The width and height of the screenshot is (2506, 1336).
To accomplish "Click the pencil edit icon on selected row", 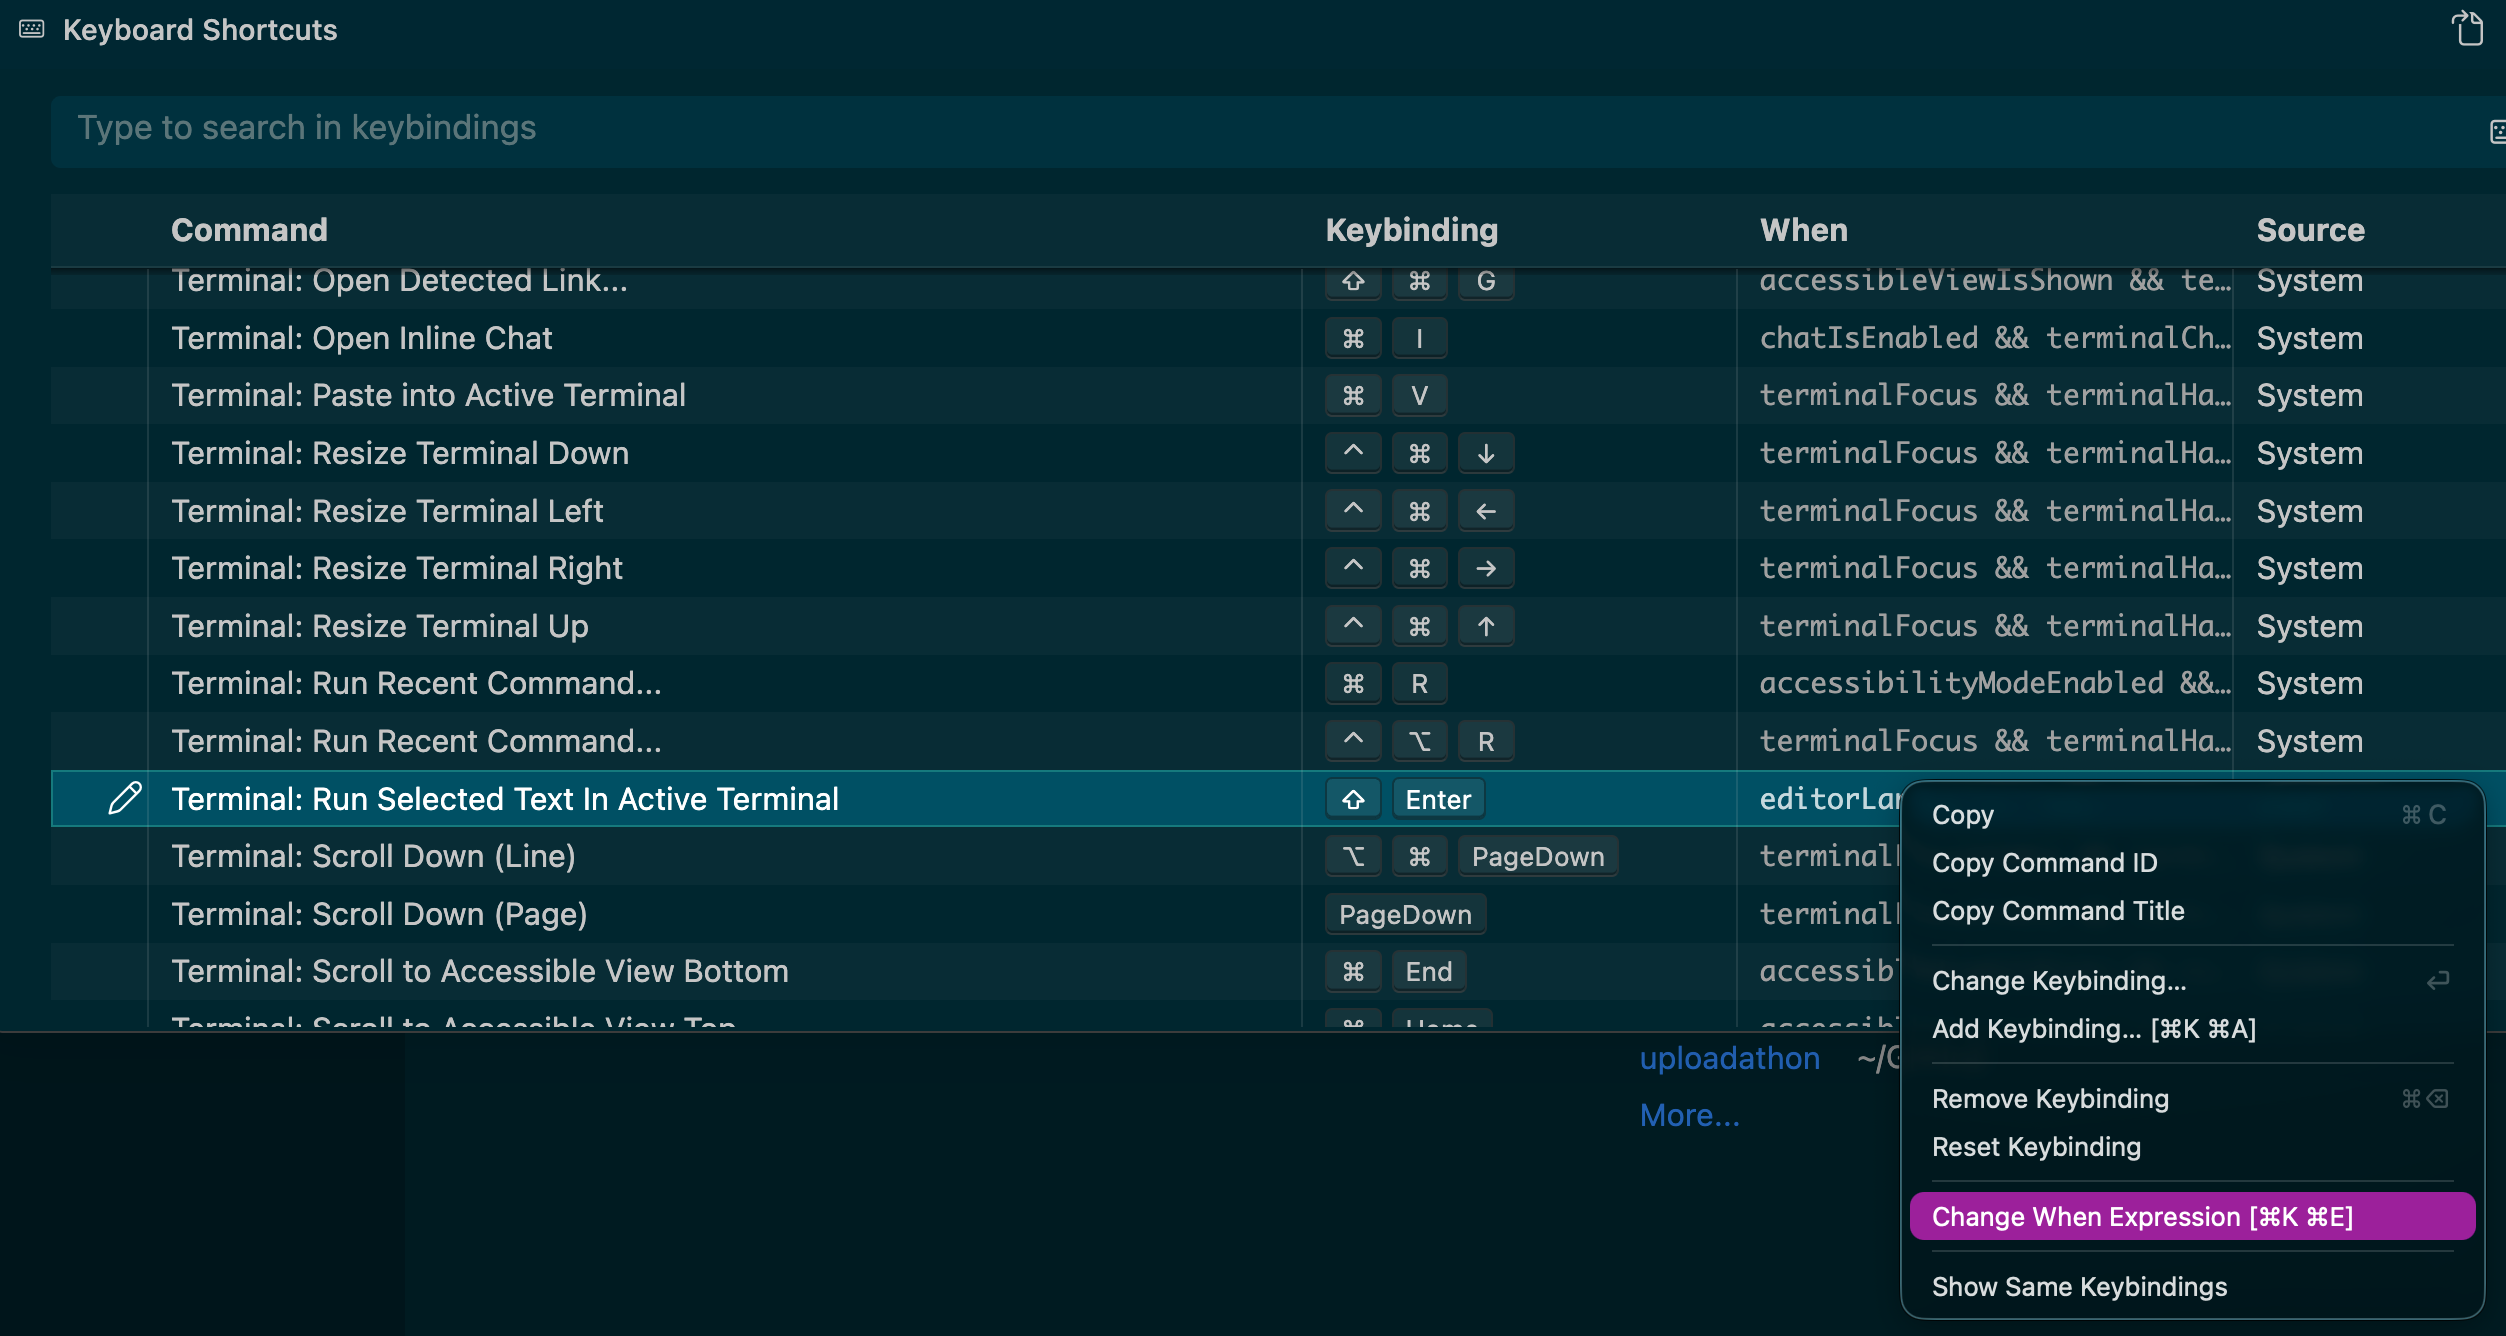I will [125, 798].
